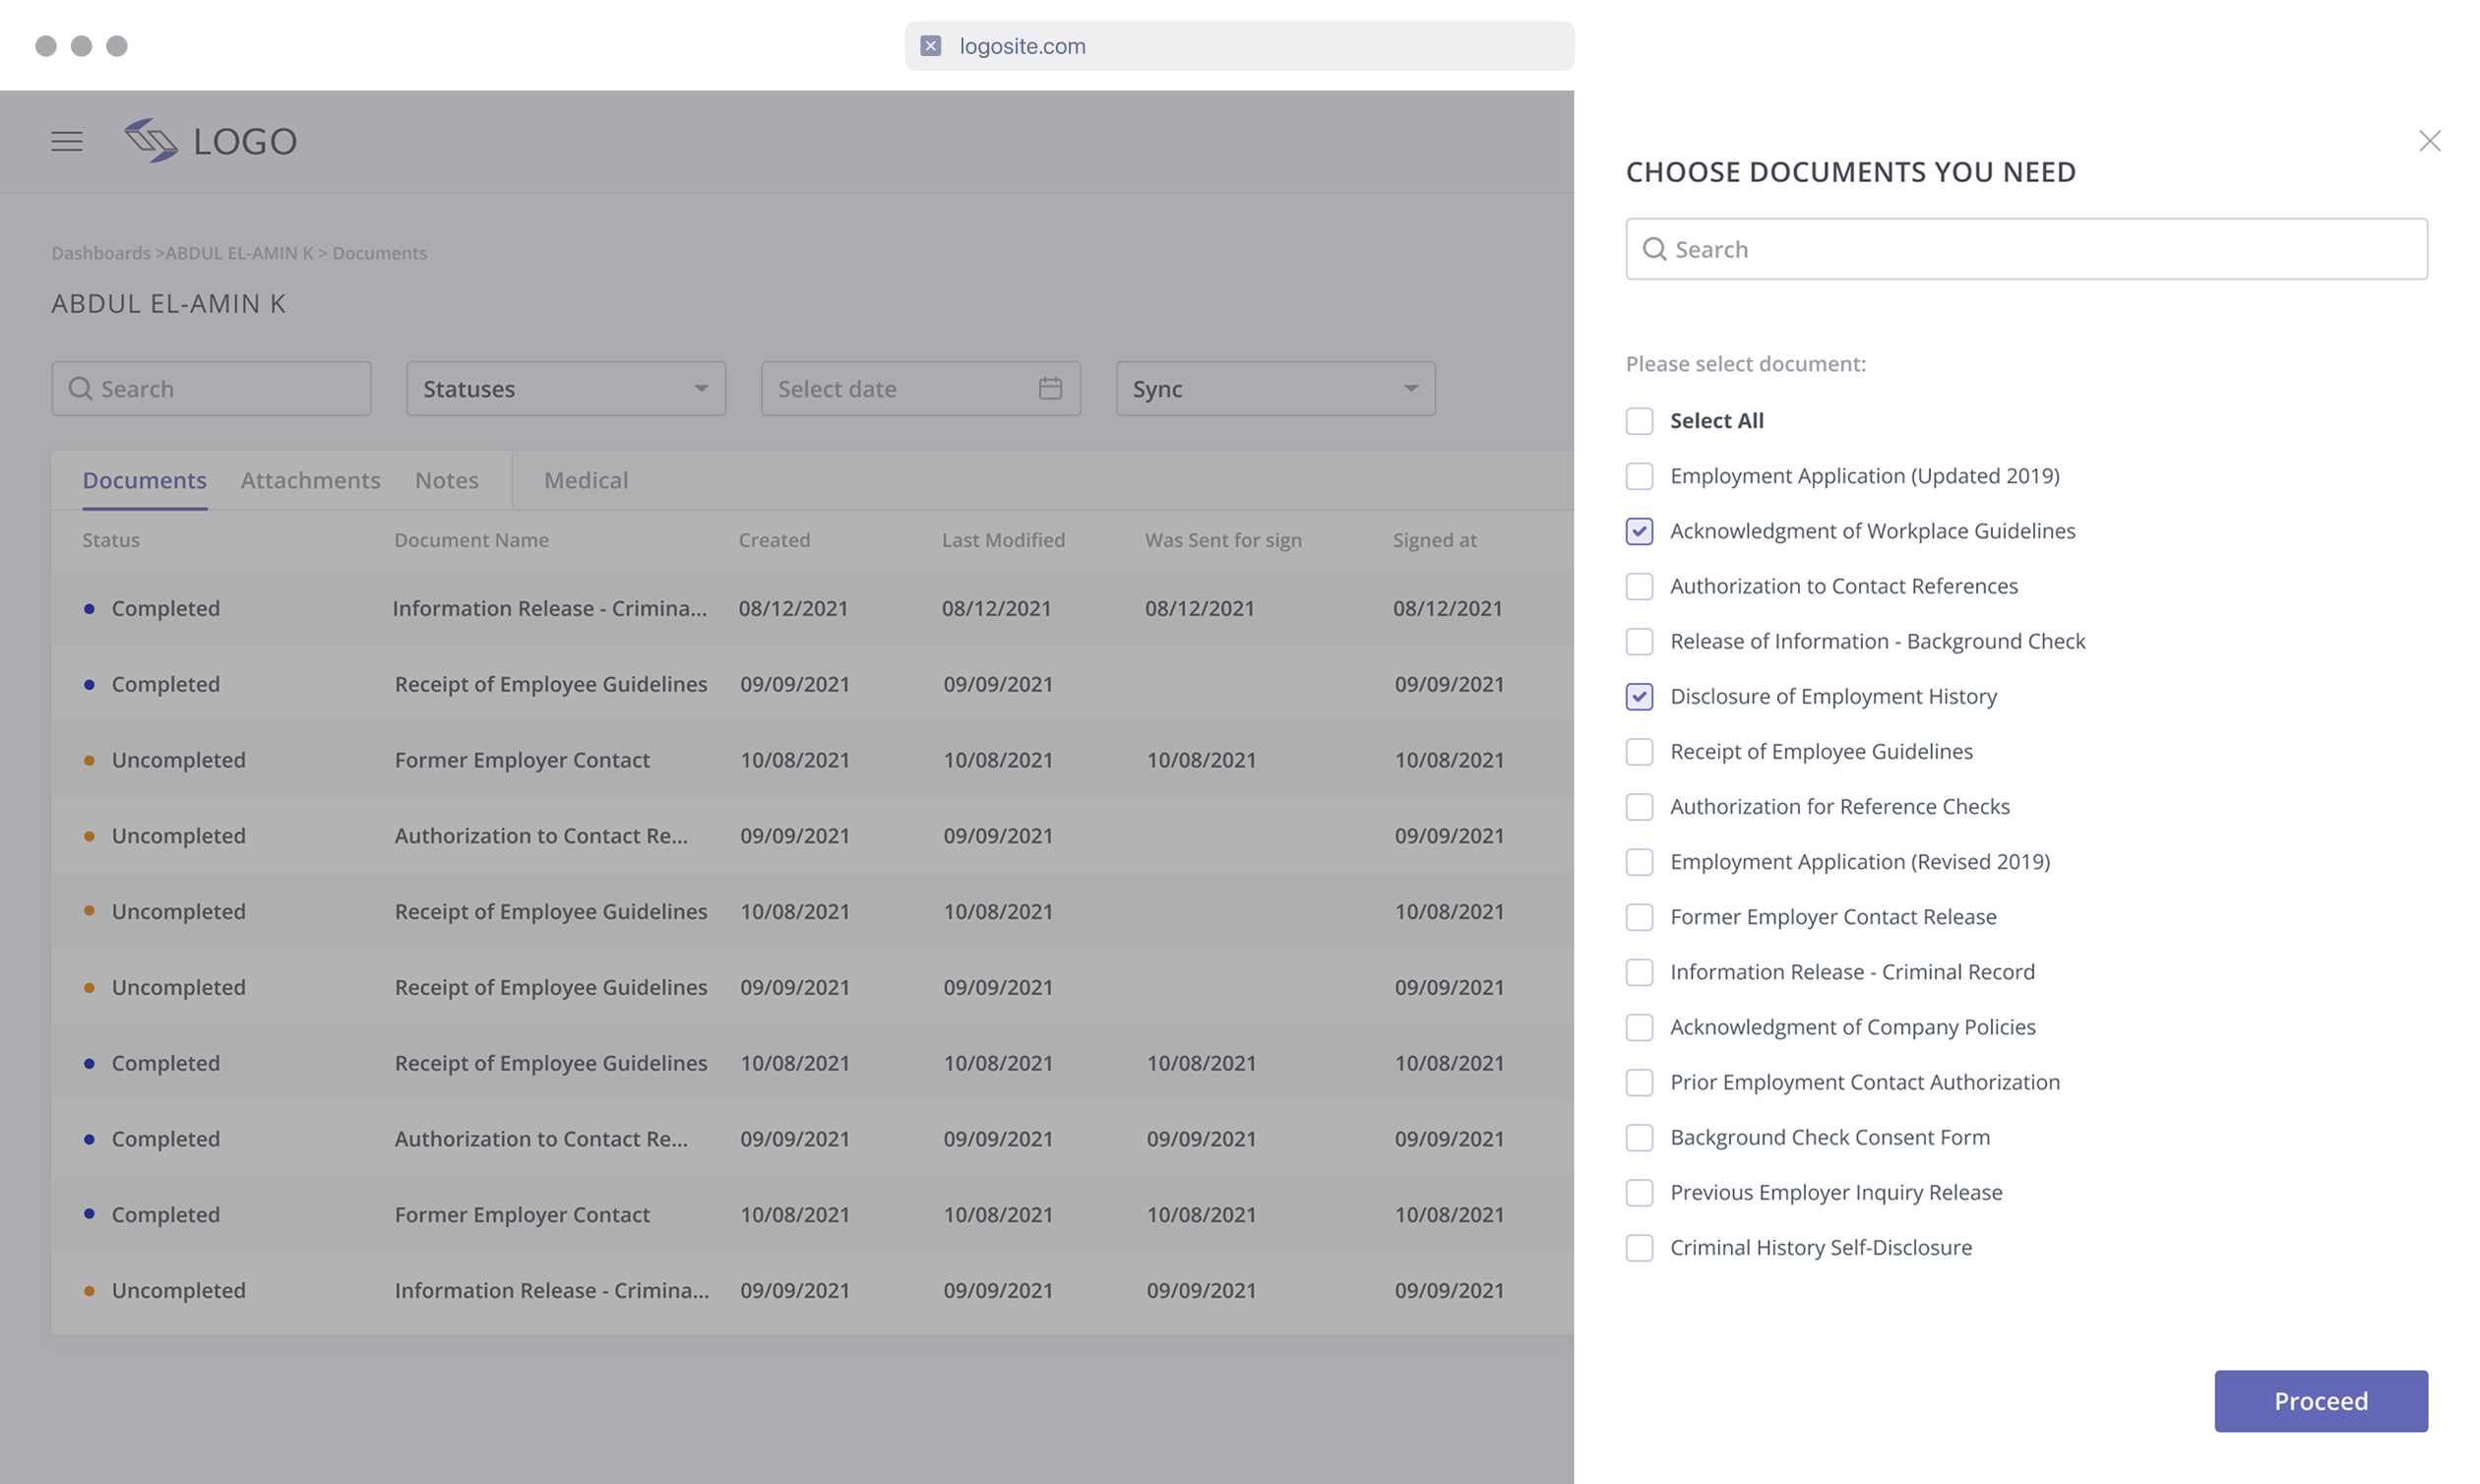
Task: Open the Sync dropdown
Action: (1275, 388)
